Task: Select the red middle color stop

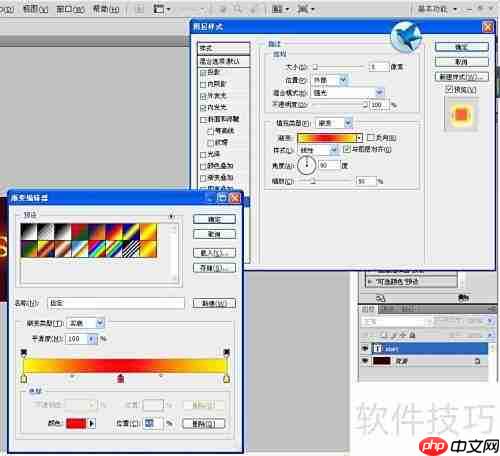Action: tap(121, 378)
